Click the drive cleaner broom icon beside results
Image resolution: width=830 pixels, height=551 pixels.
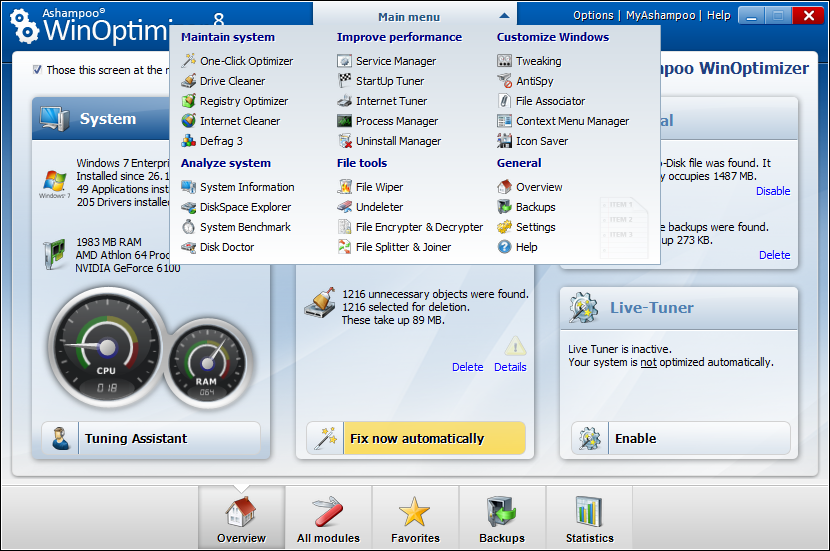point(320,303)
